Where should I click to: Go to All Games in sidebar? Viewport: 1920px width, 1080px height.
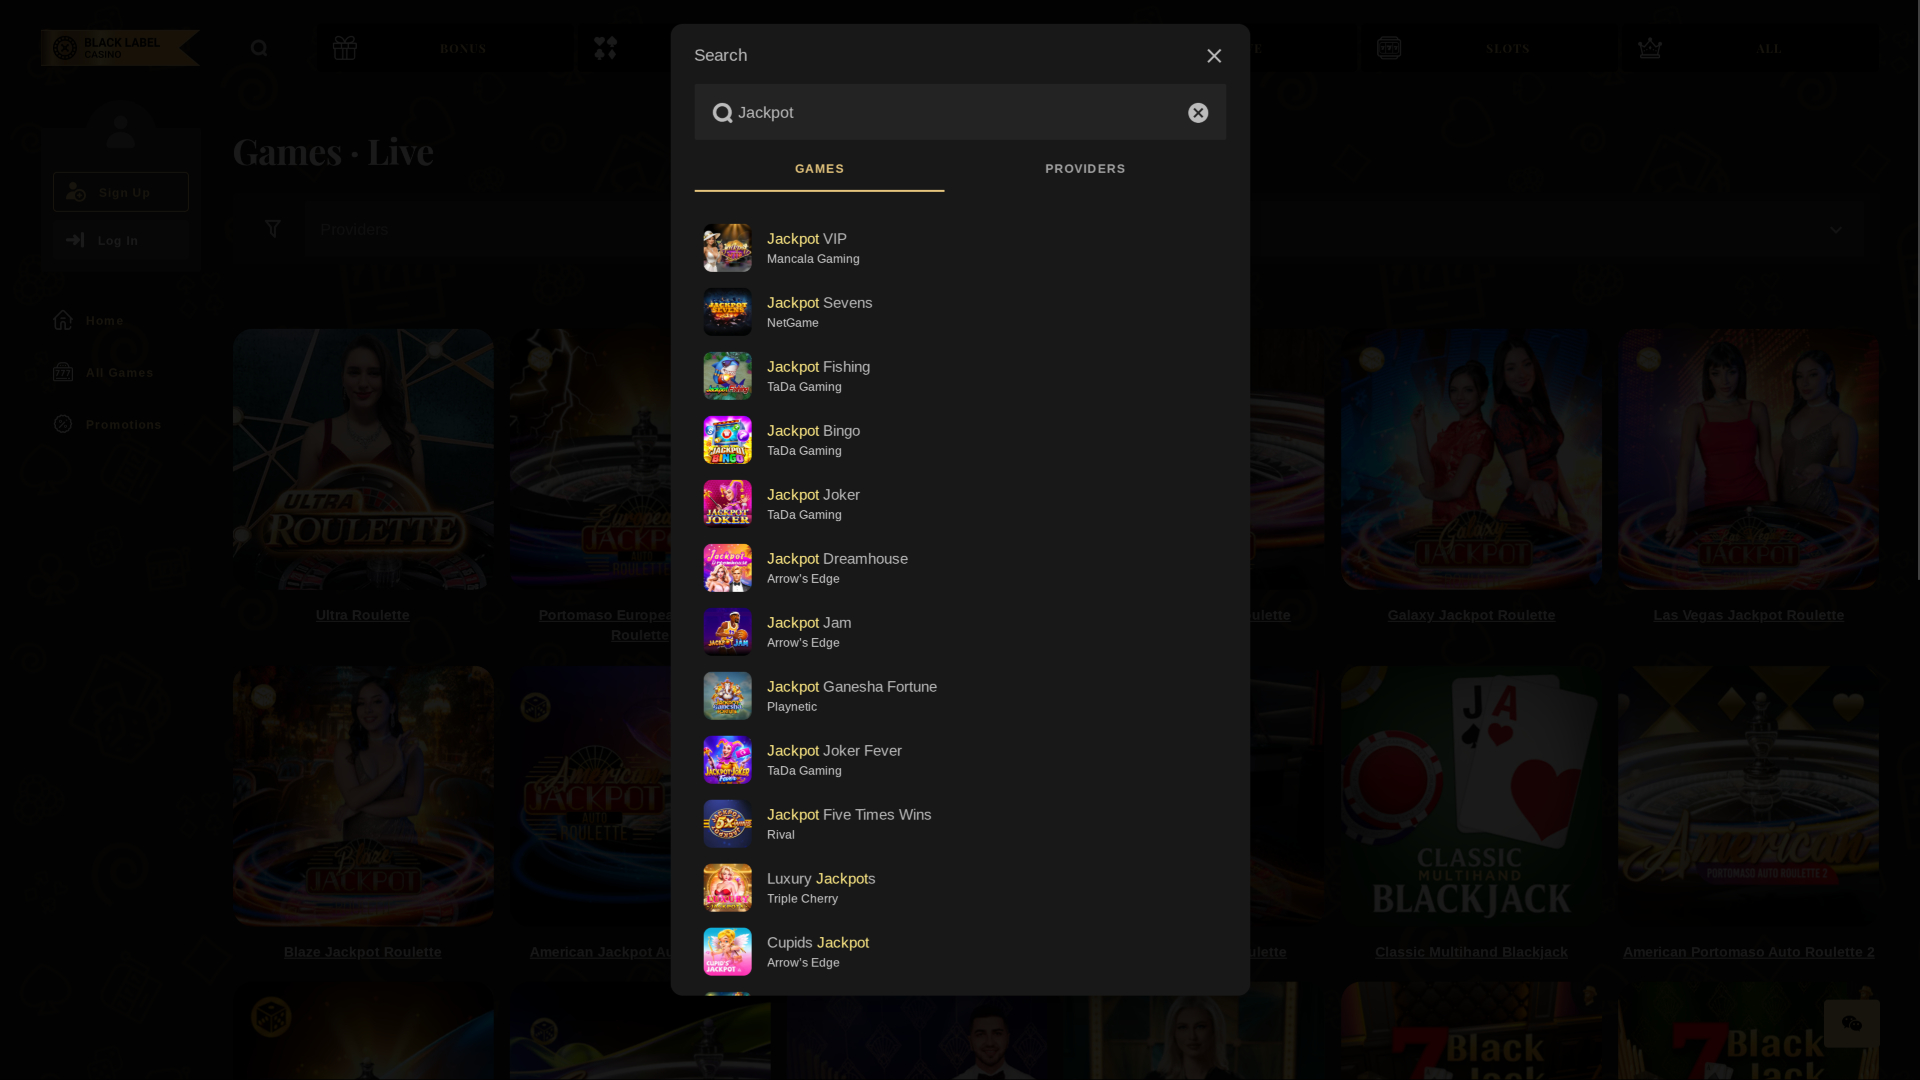pos(119,372)
